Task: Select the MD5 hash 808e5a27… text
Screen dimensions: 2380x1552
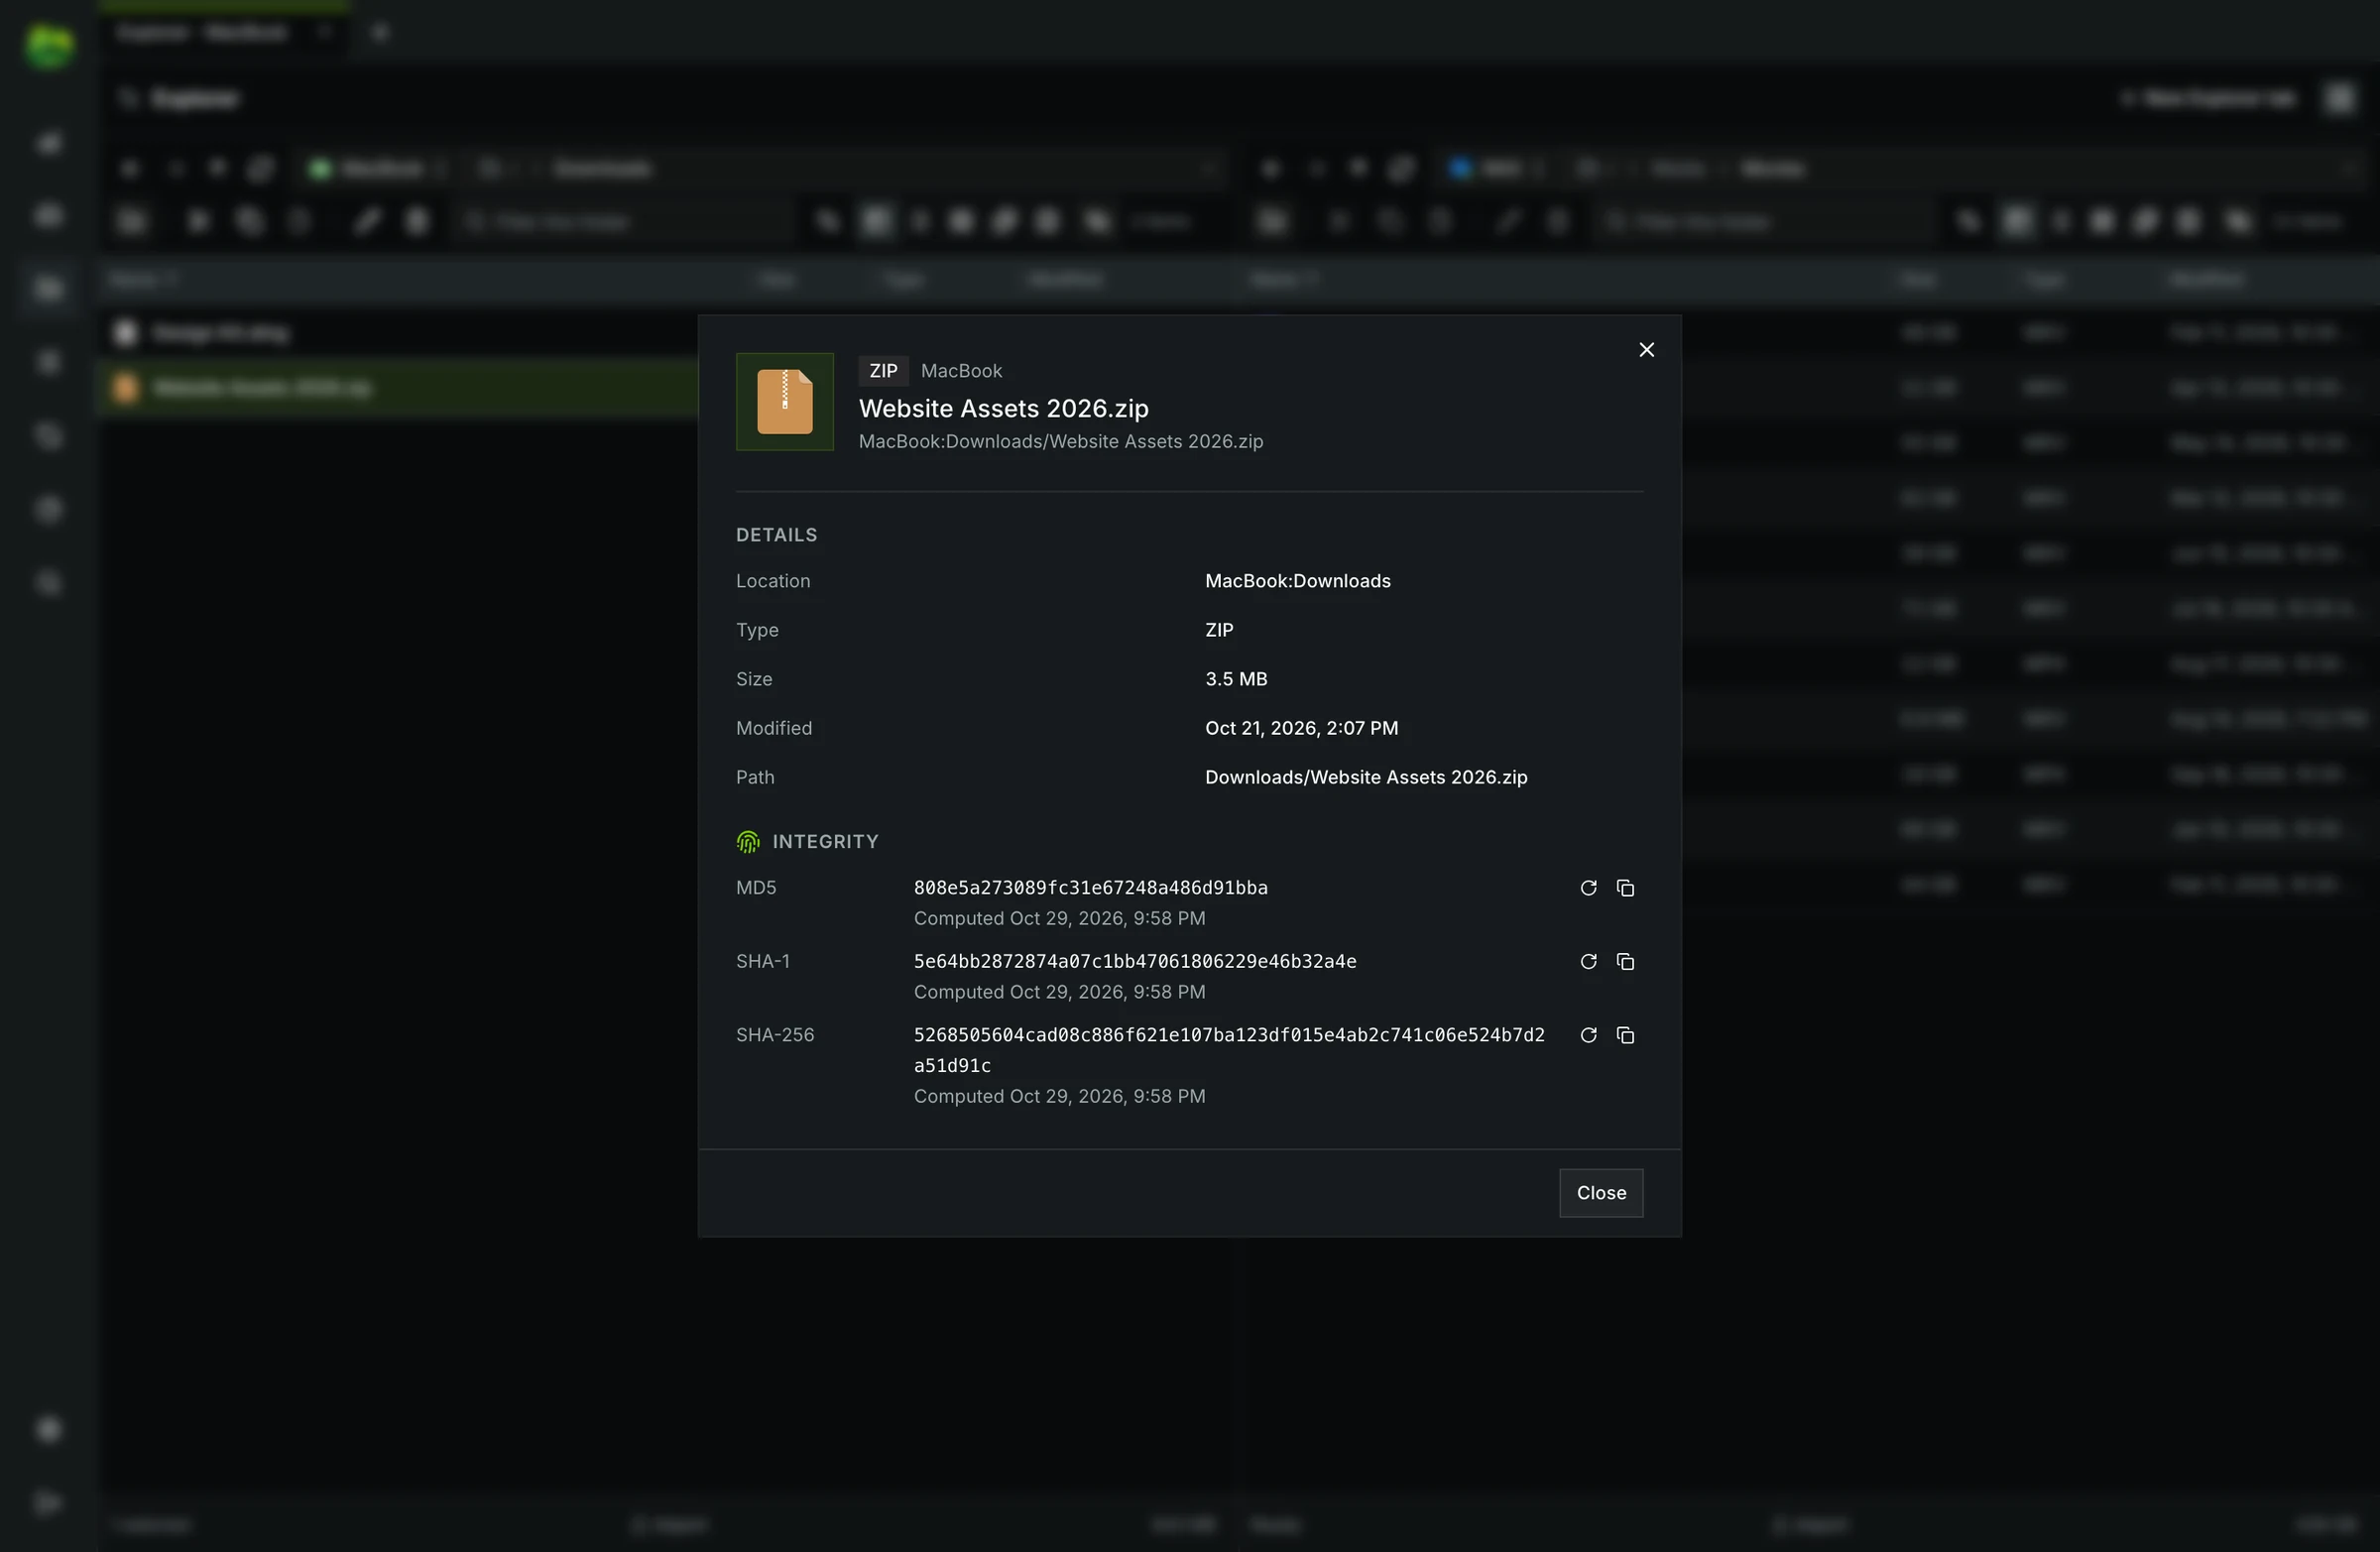Action: click(x=1090, y=888)
